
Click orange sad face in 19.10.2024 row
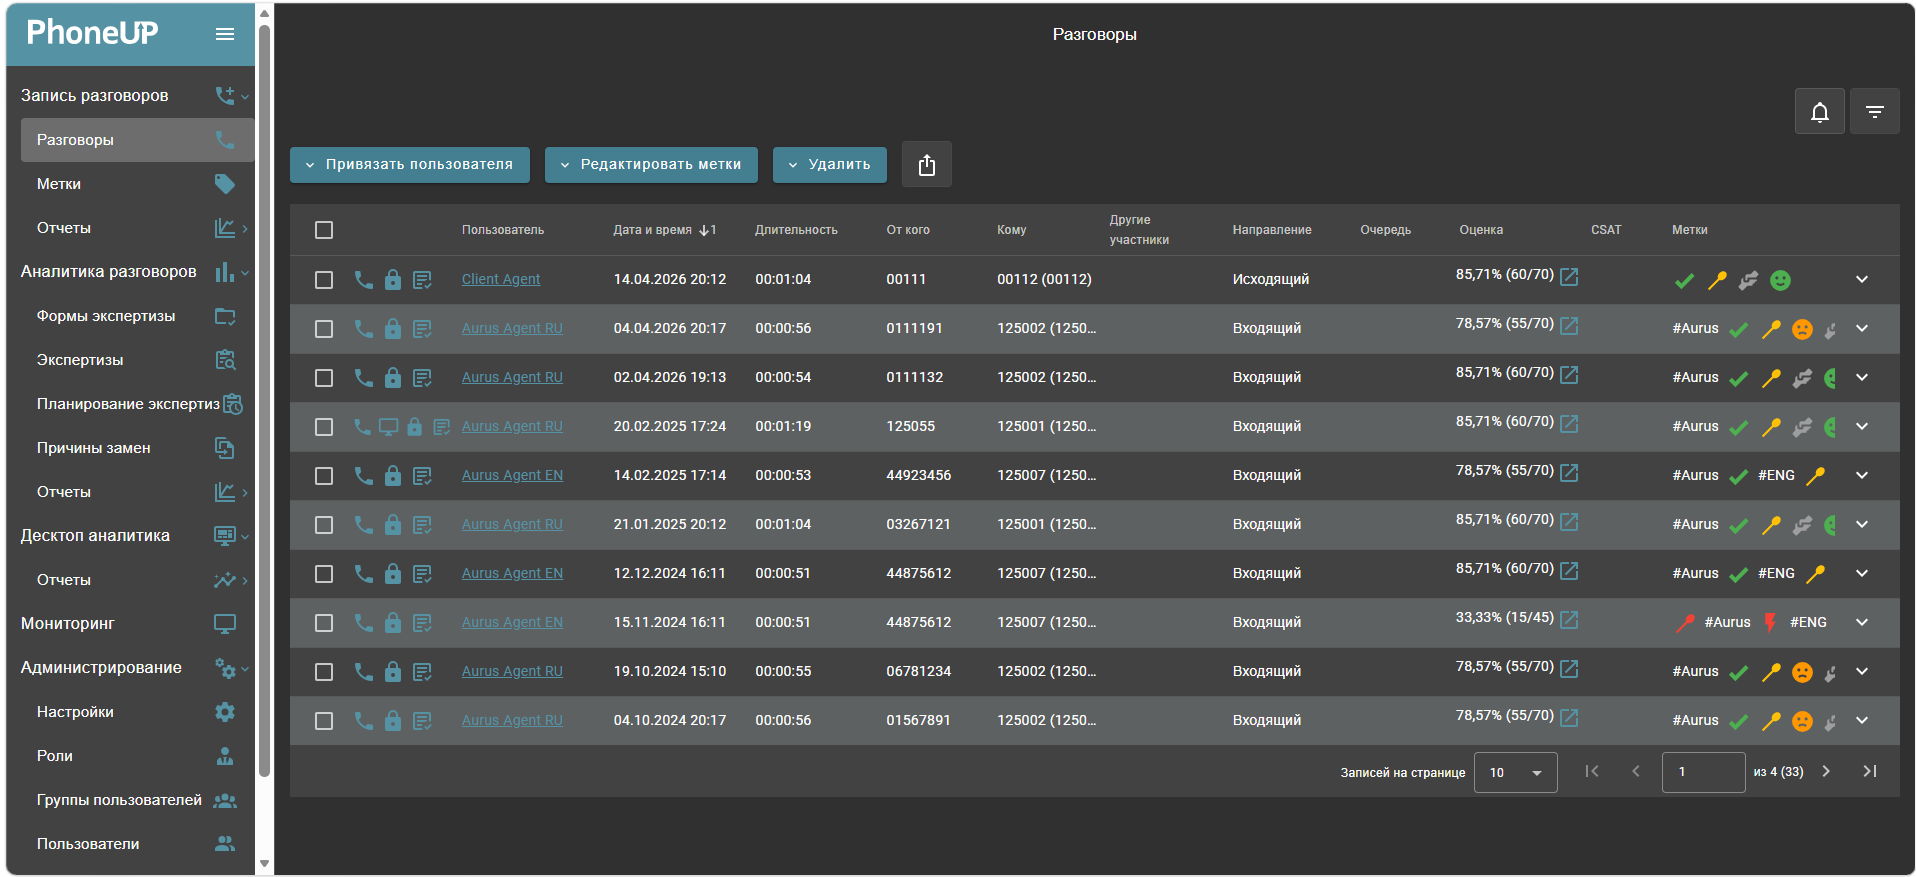click(1802, 673)
